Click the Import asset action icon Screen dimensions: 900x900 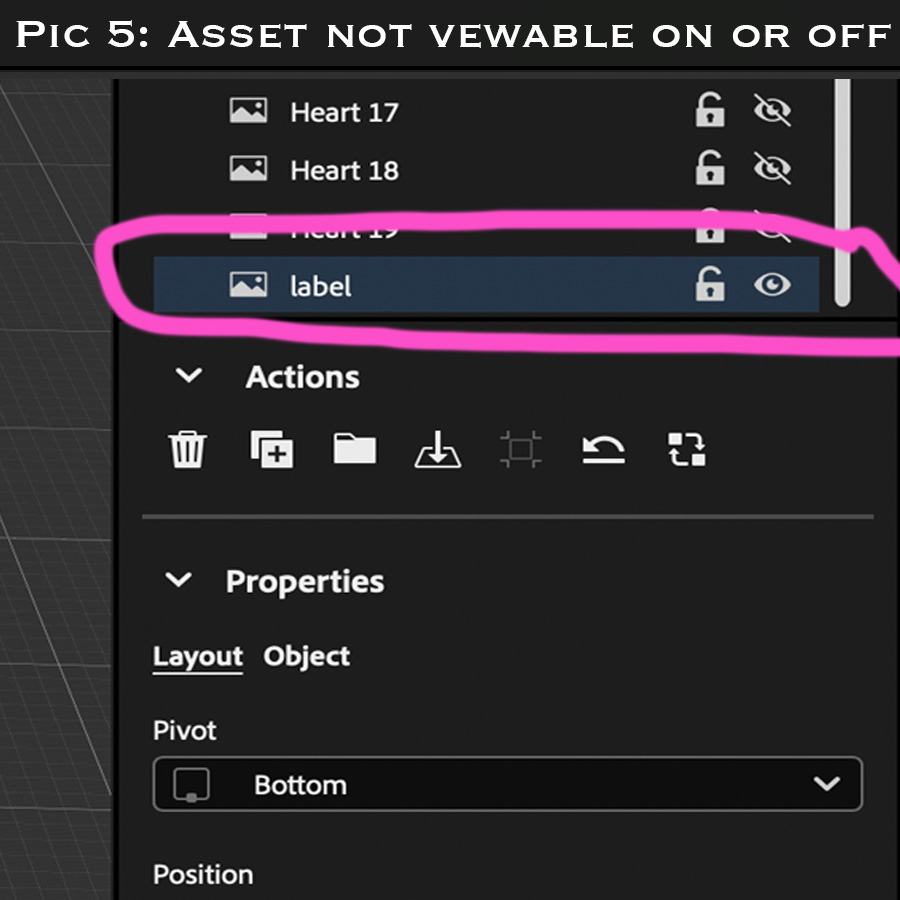[437, 449]
